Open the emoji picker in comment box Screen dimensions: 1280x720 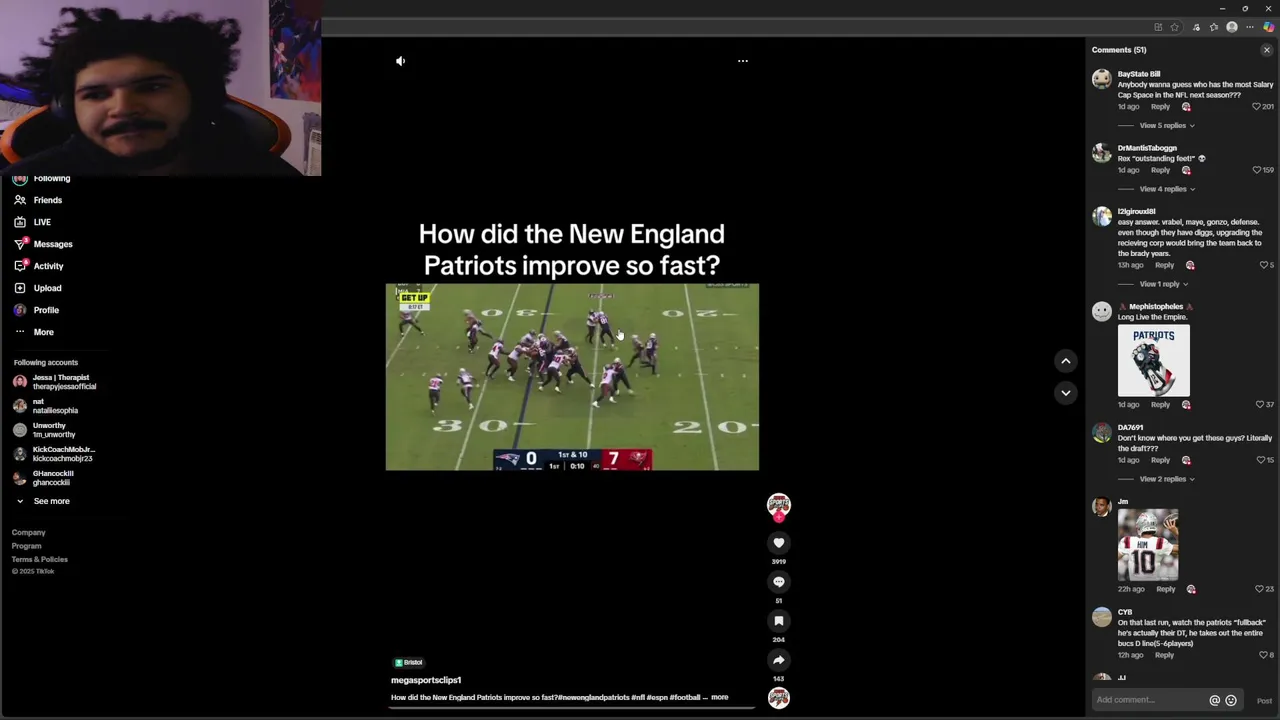point(1231,701)
